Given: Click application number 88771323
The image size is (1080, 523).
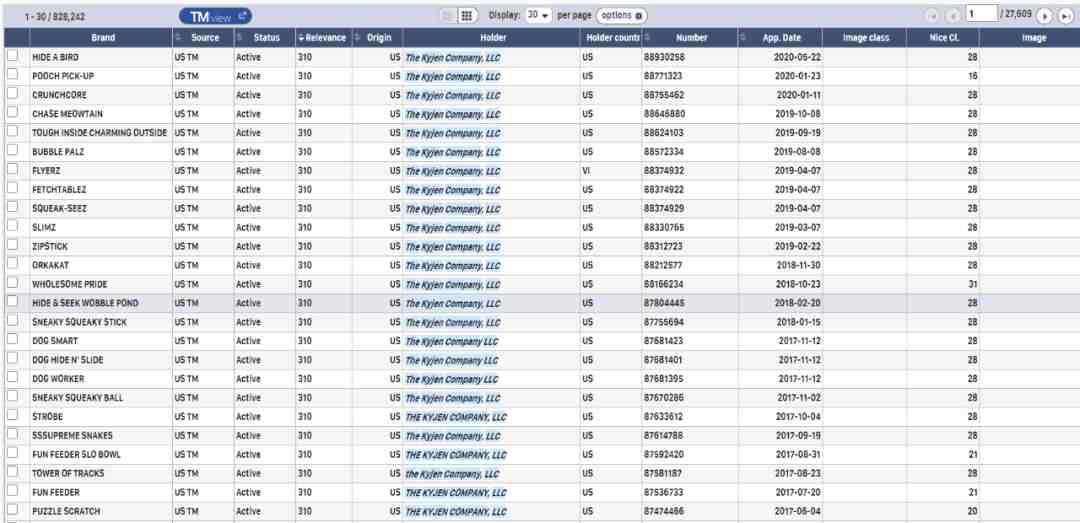Looking at the screenshot, I should 663,76.
